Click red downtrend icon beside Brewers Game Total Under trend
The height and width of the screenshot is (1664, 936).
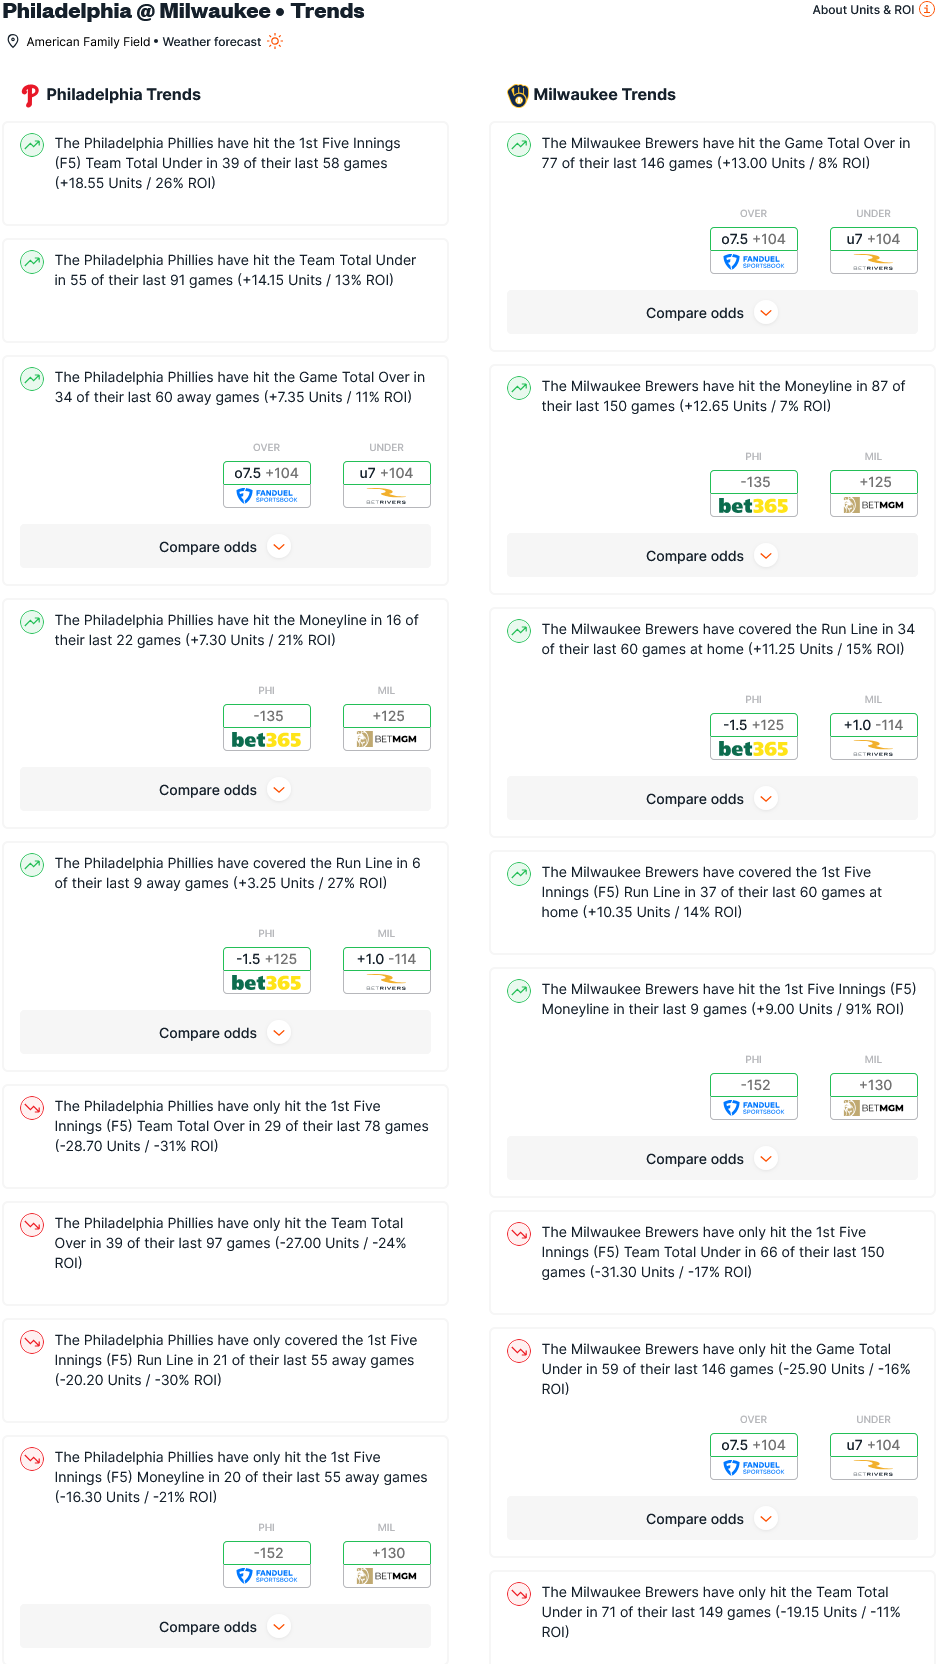[x=519, y=1350]
